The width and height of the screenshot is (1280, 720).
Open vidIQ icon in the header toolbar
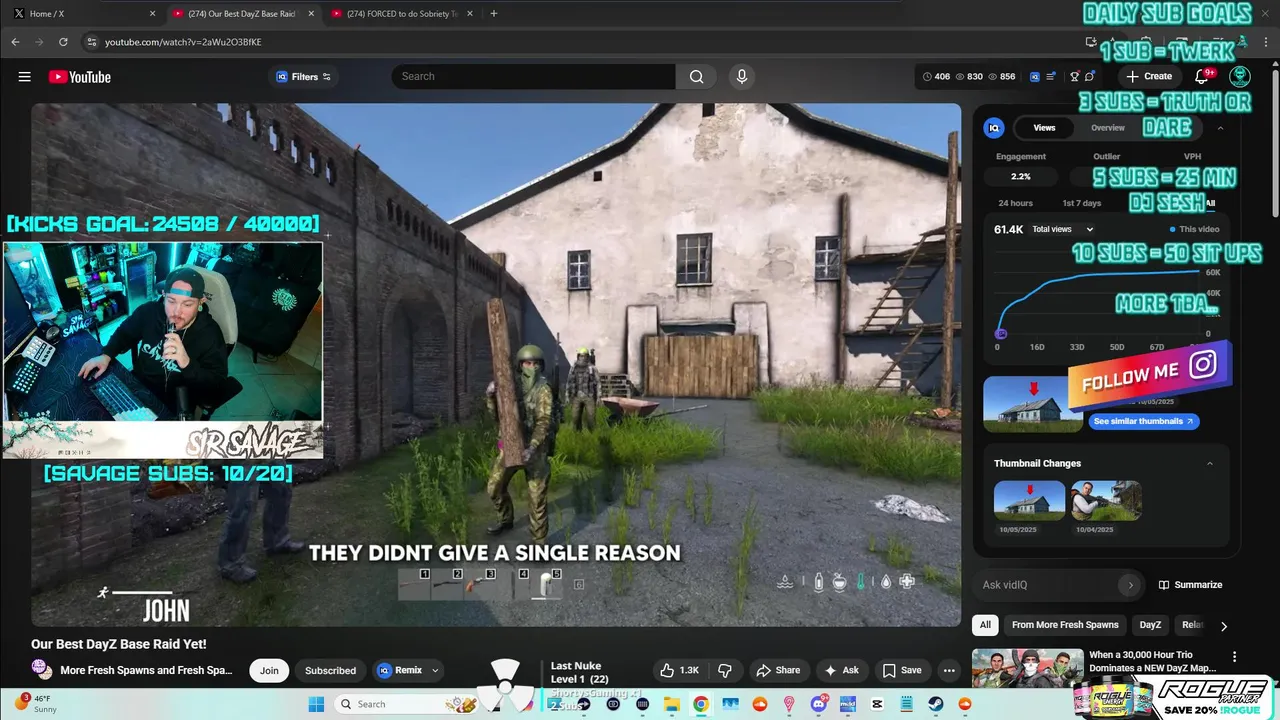(x=1035, y=77)
